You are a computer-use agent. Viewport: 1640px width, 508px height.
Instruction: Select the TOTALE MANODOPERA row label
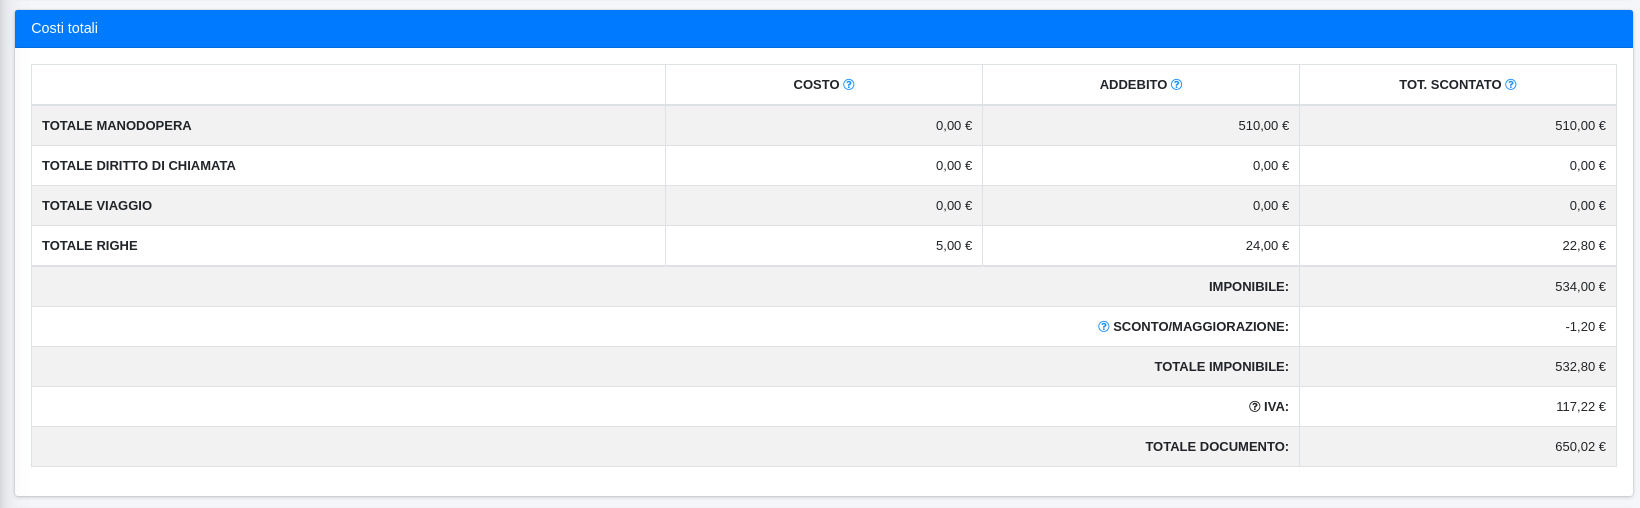(x=116, y=126)
